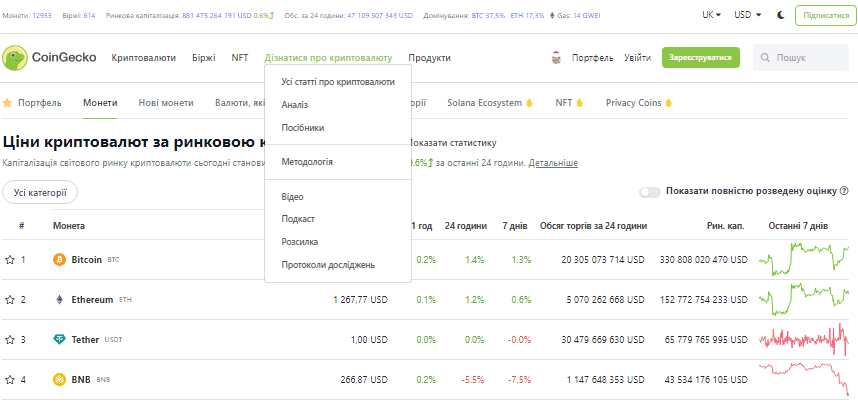Click the Bitcoin coin logo
Viewport: 858px width, 402px height.
coord(59,260)
